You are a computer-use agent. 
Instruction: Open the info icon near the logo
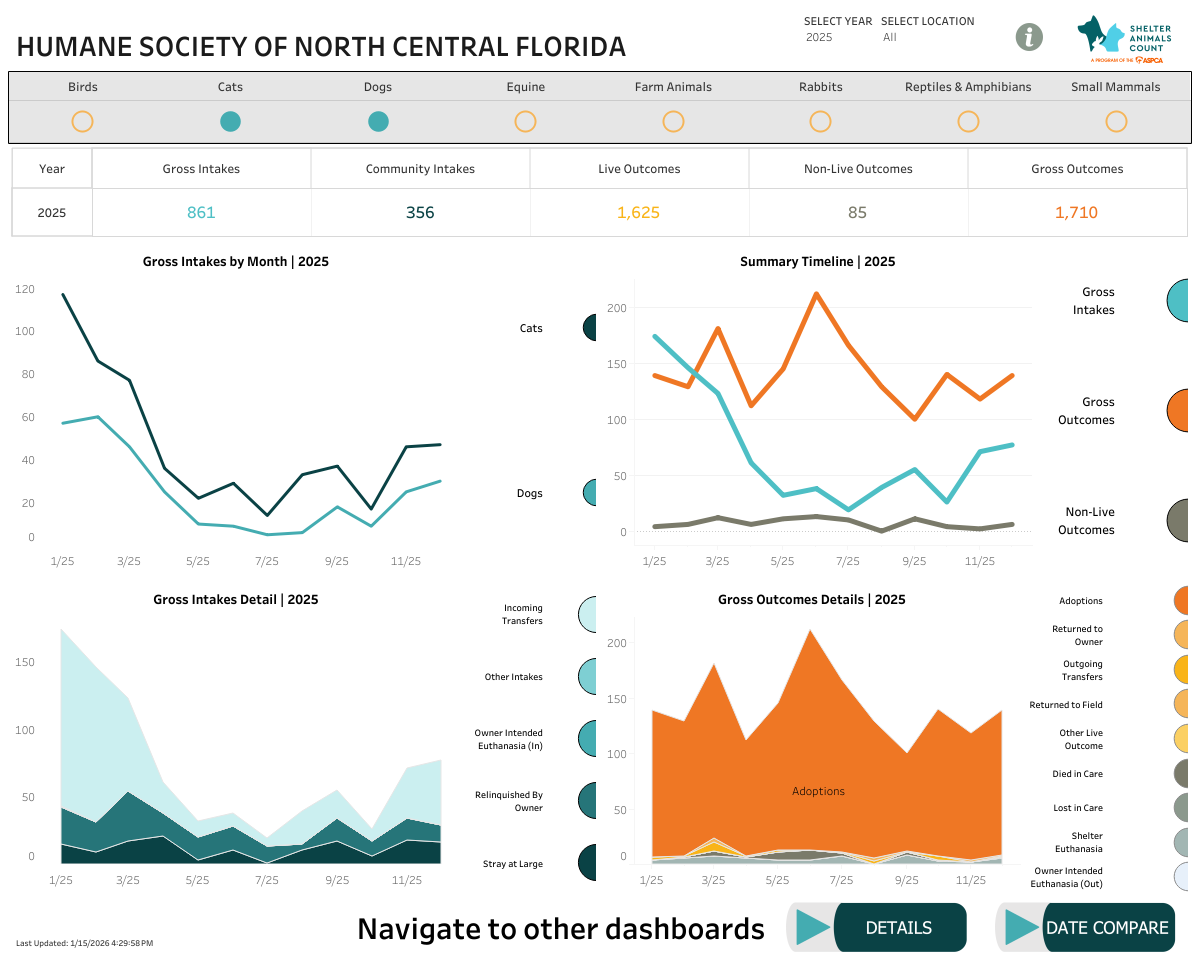coord(1028,37)
